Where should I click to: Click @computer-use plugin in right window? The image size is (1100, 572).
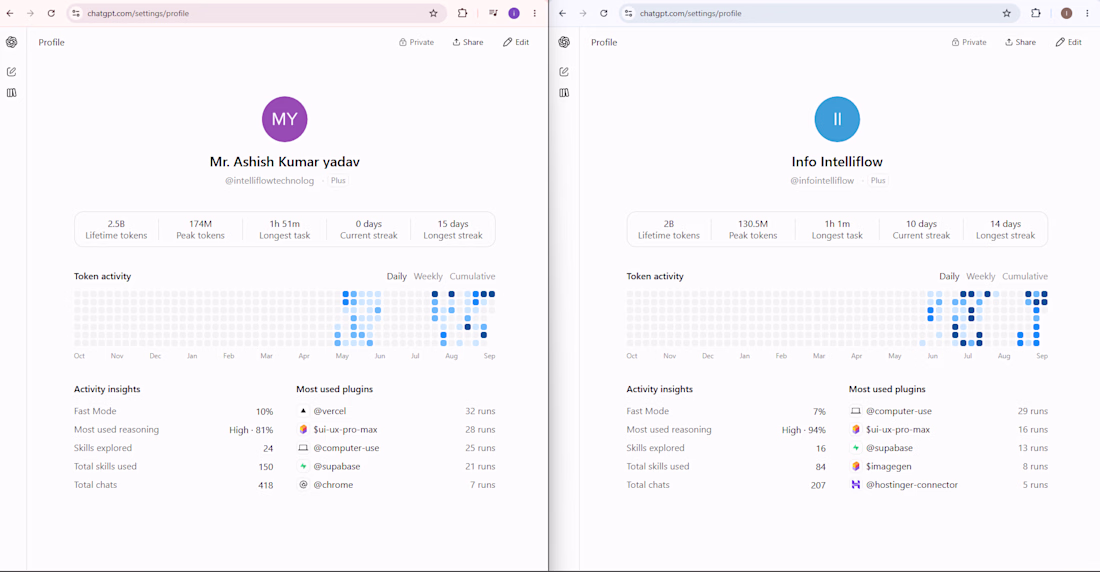point(948,411)
